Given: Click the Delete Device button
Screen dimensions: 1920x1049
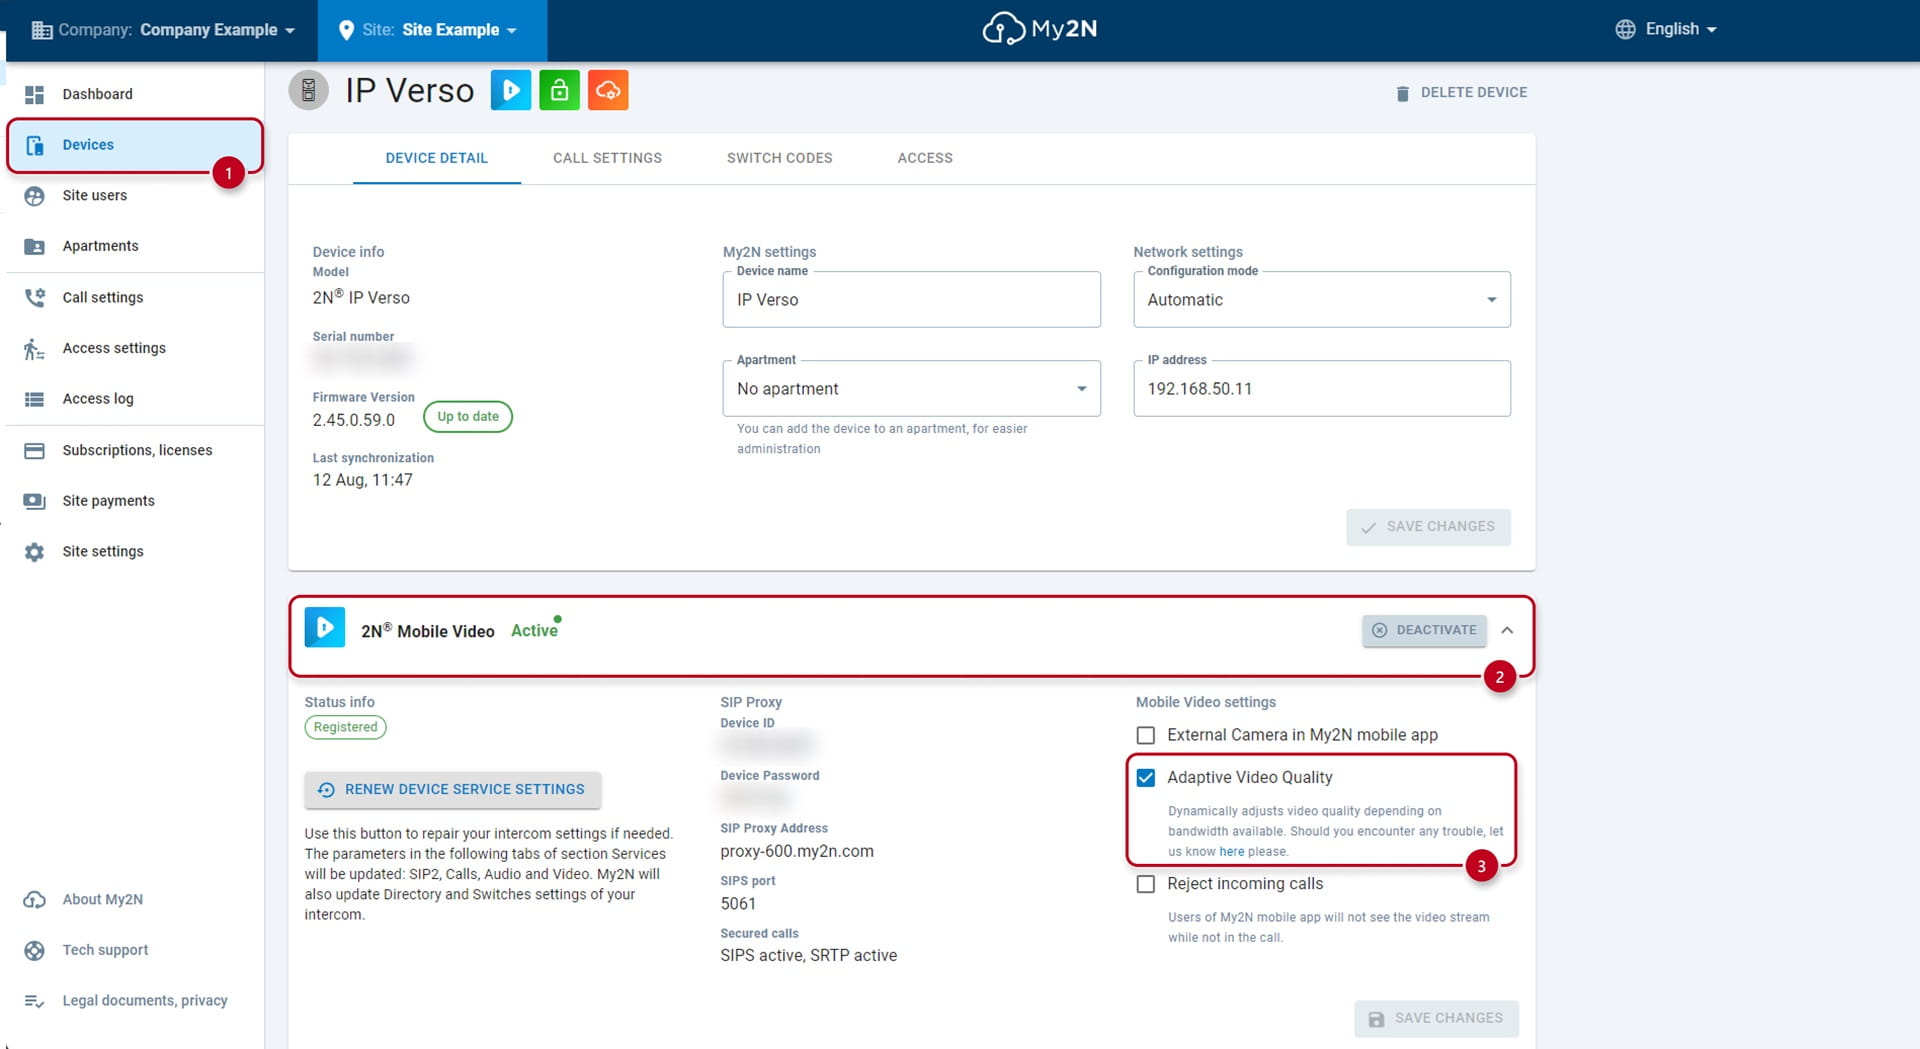Looking at the screenshot, I should (1461, 93).
